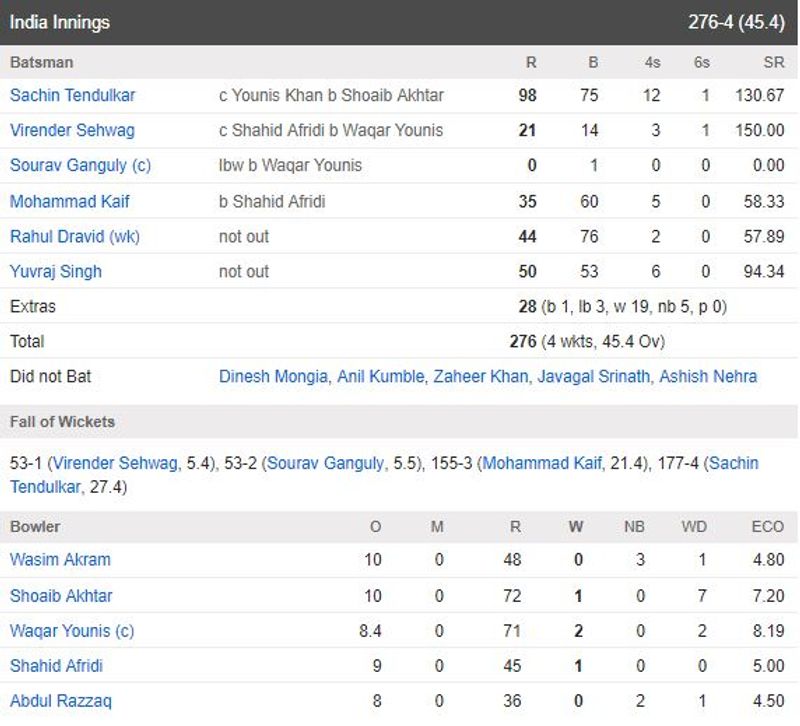Click the 276-4 (45.4) score in header
Screen dimensions: 800x726
[x=734, y=22]
